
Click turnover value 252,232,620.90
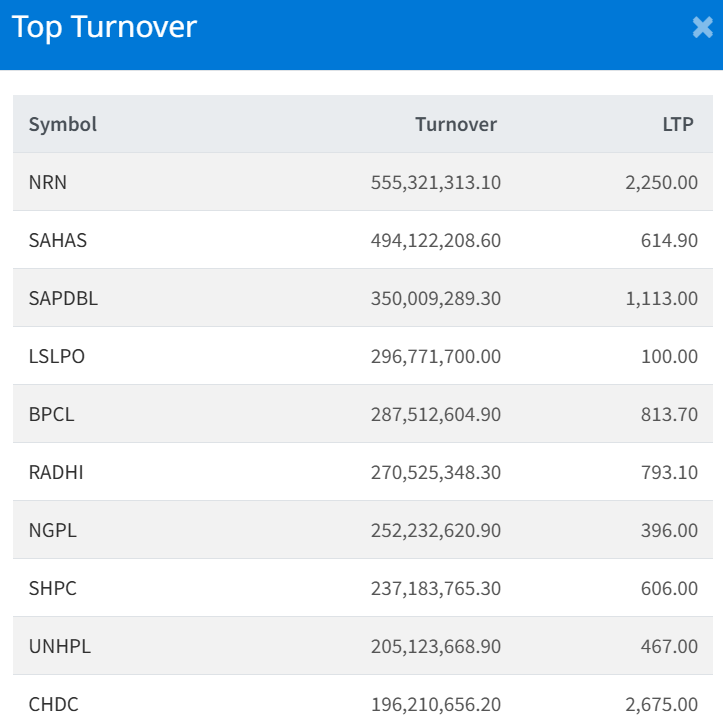coord(436,531)
